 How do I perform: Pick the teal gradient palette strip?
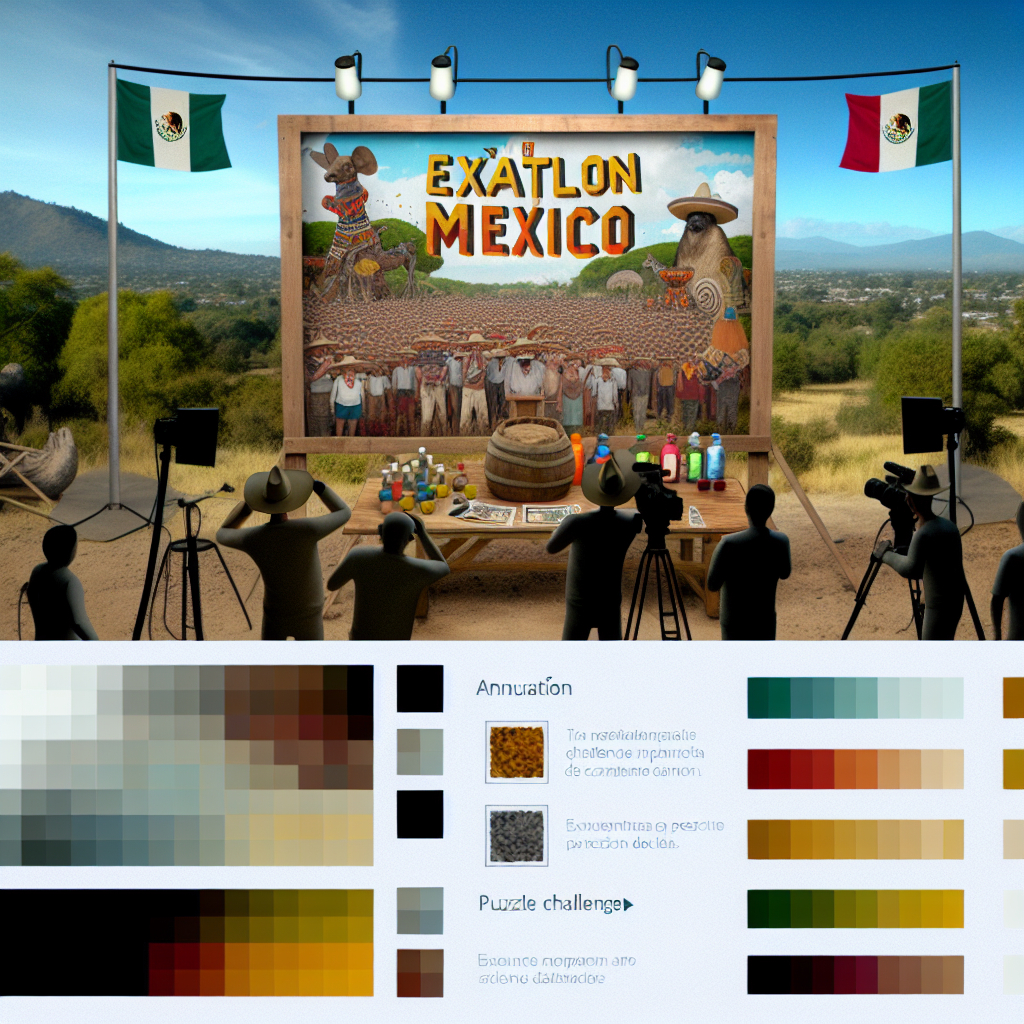[x=855, y=698]
